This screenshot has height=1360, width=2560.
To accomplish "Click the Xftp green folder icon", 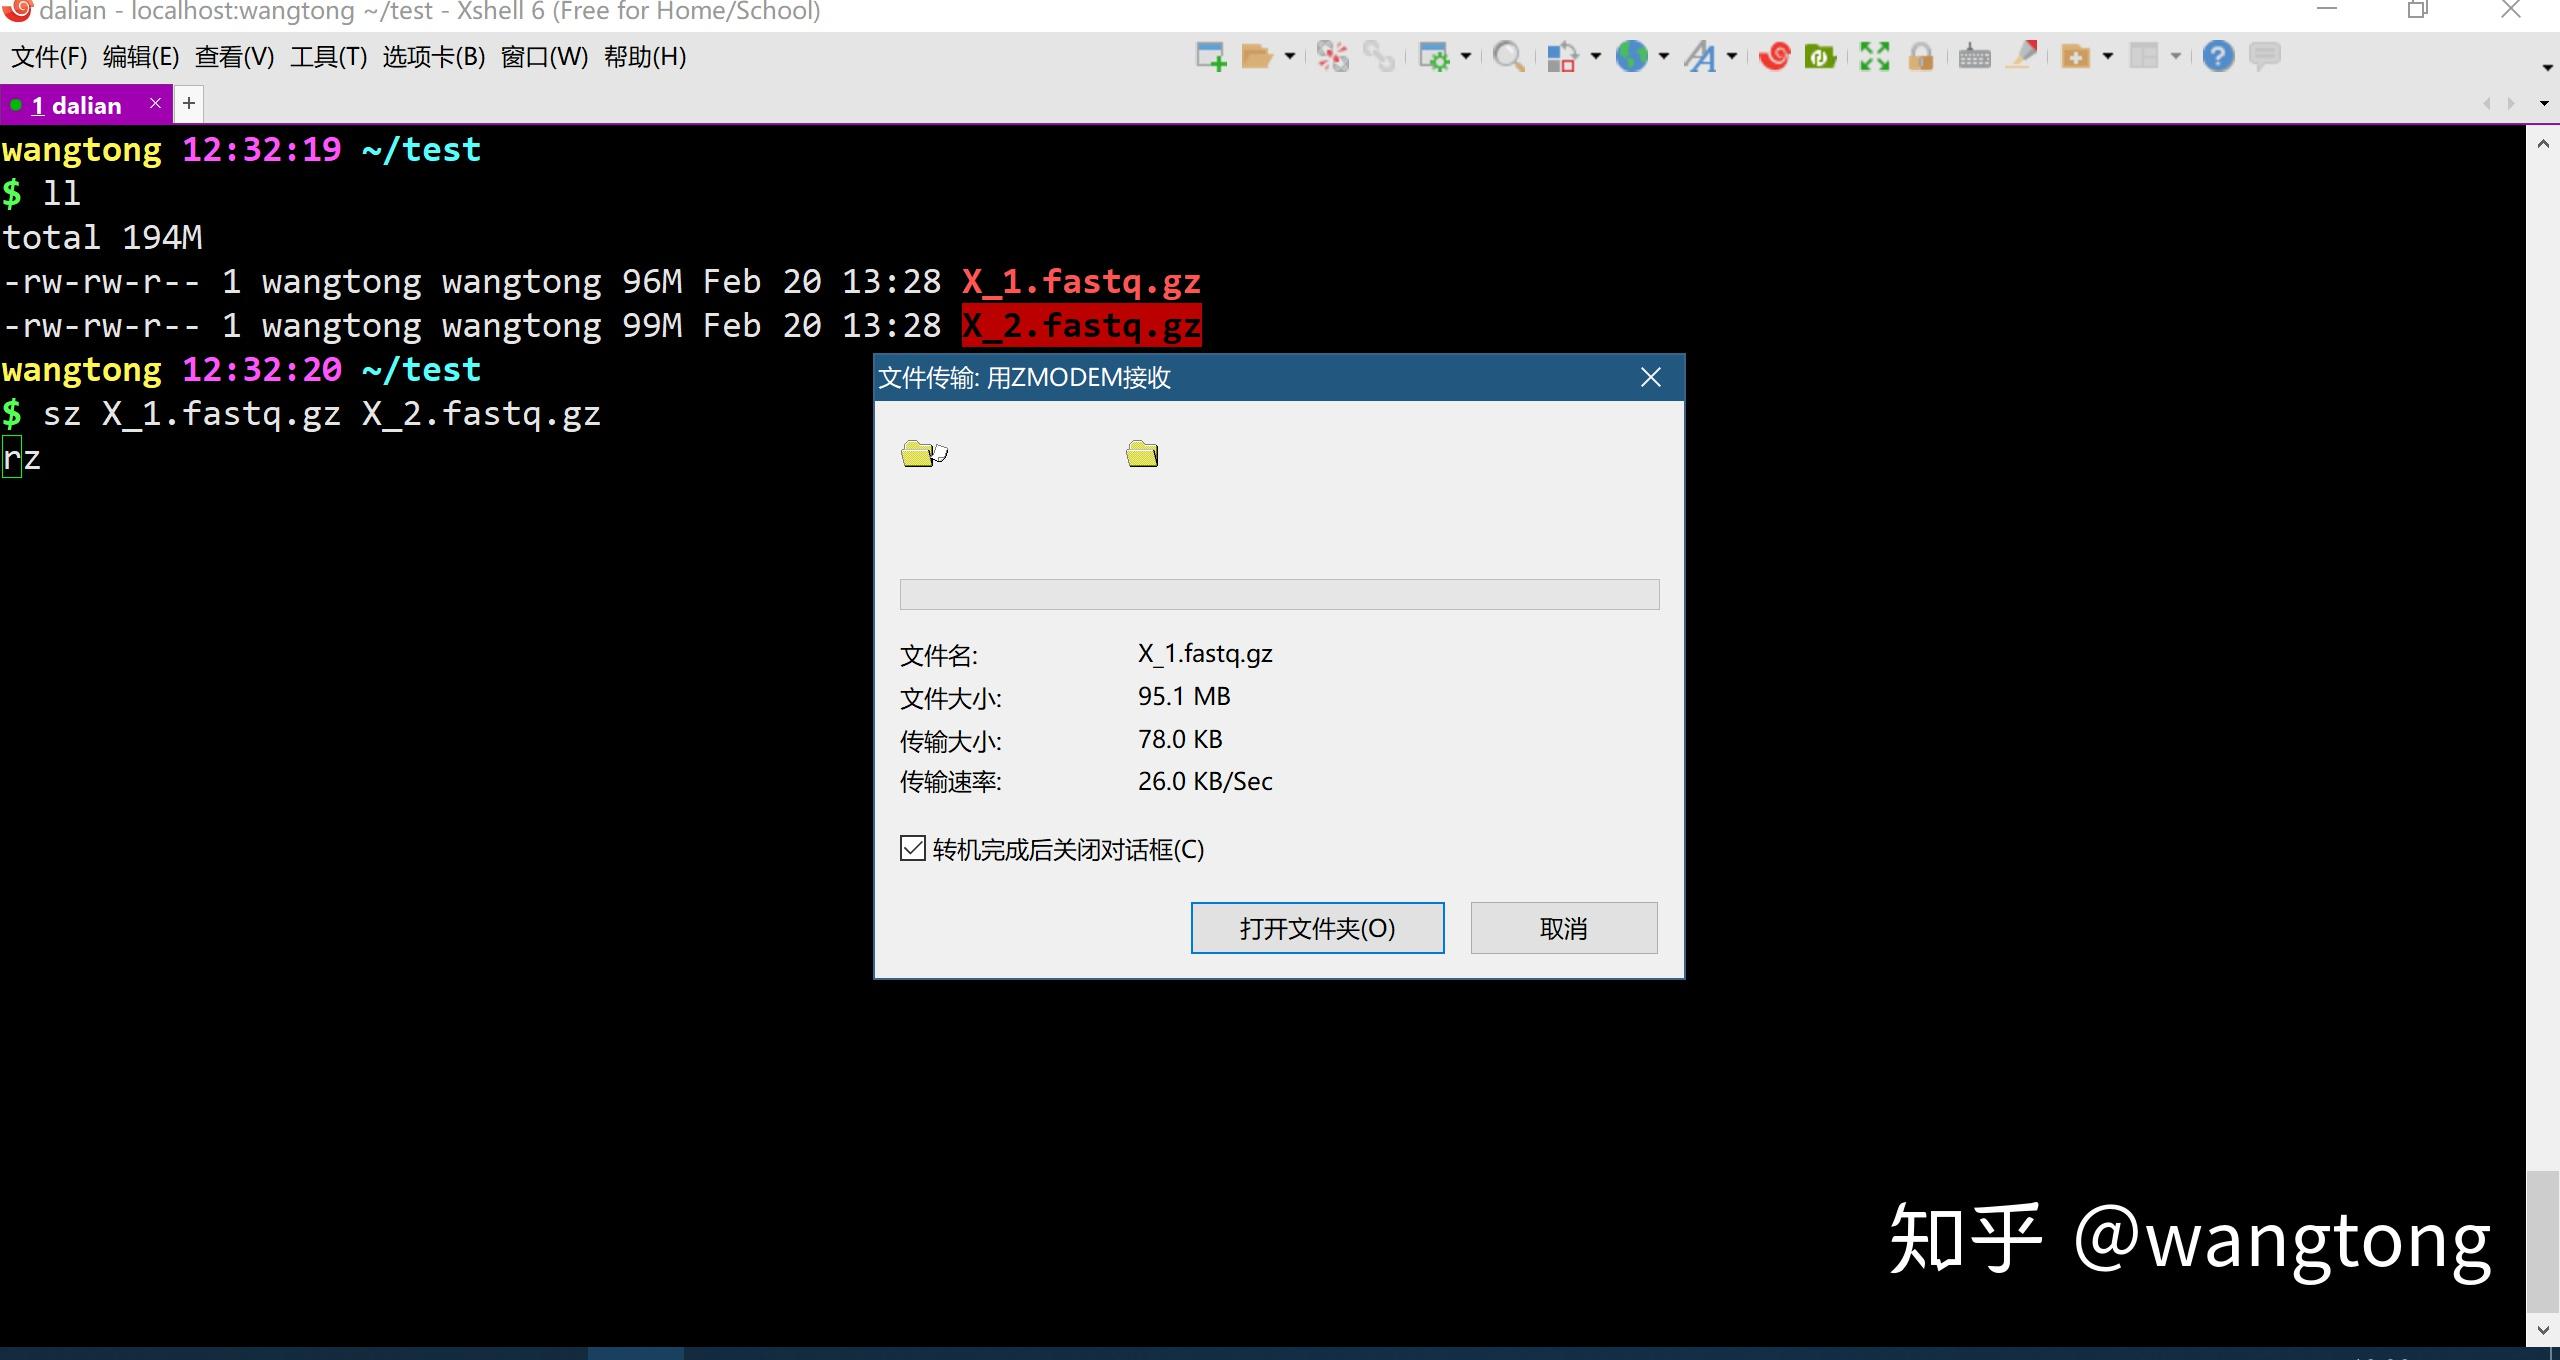I will [1820, 57].
